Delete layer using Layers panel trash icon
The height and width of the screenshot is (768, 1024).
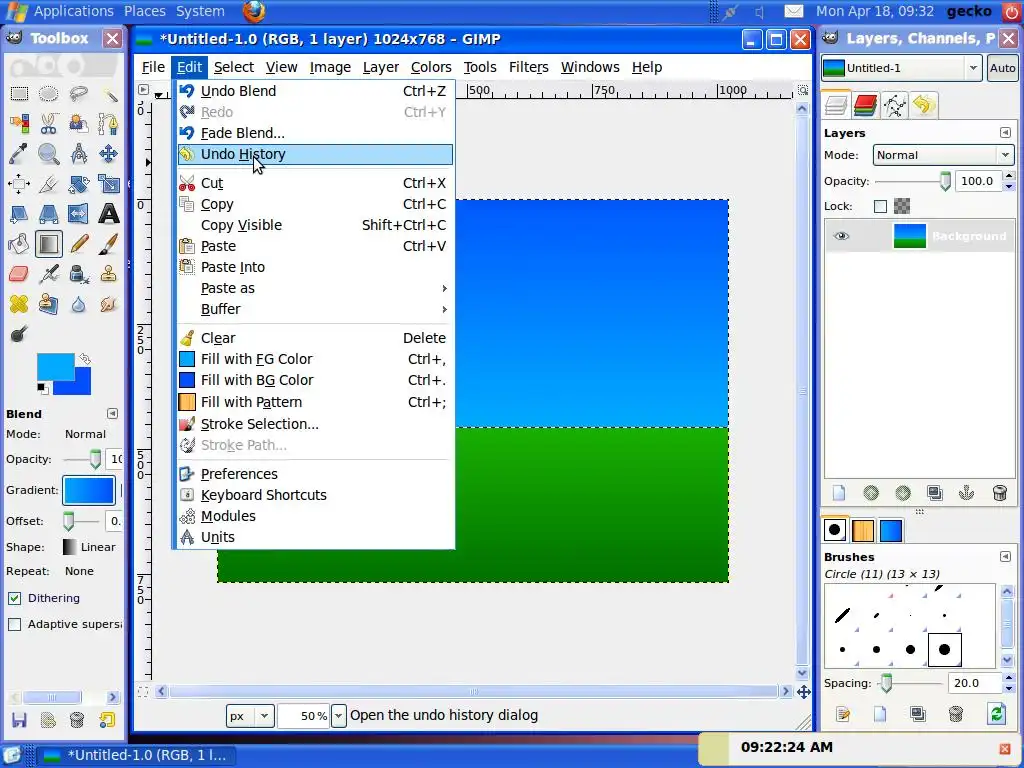[999, 493]
